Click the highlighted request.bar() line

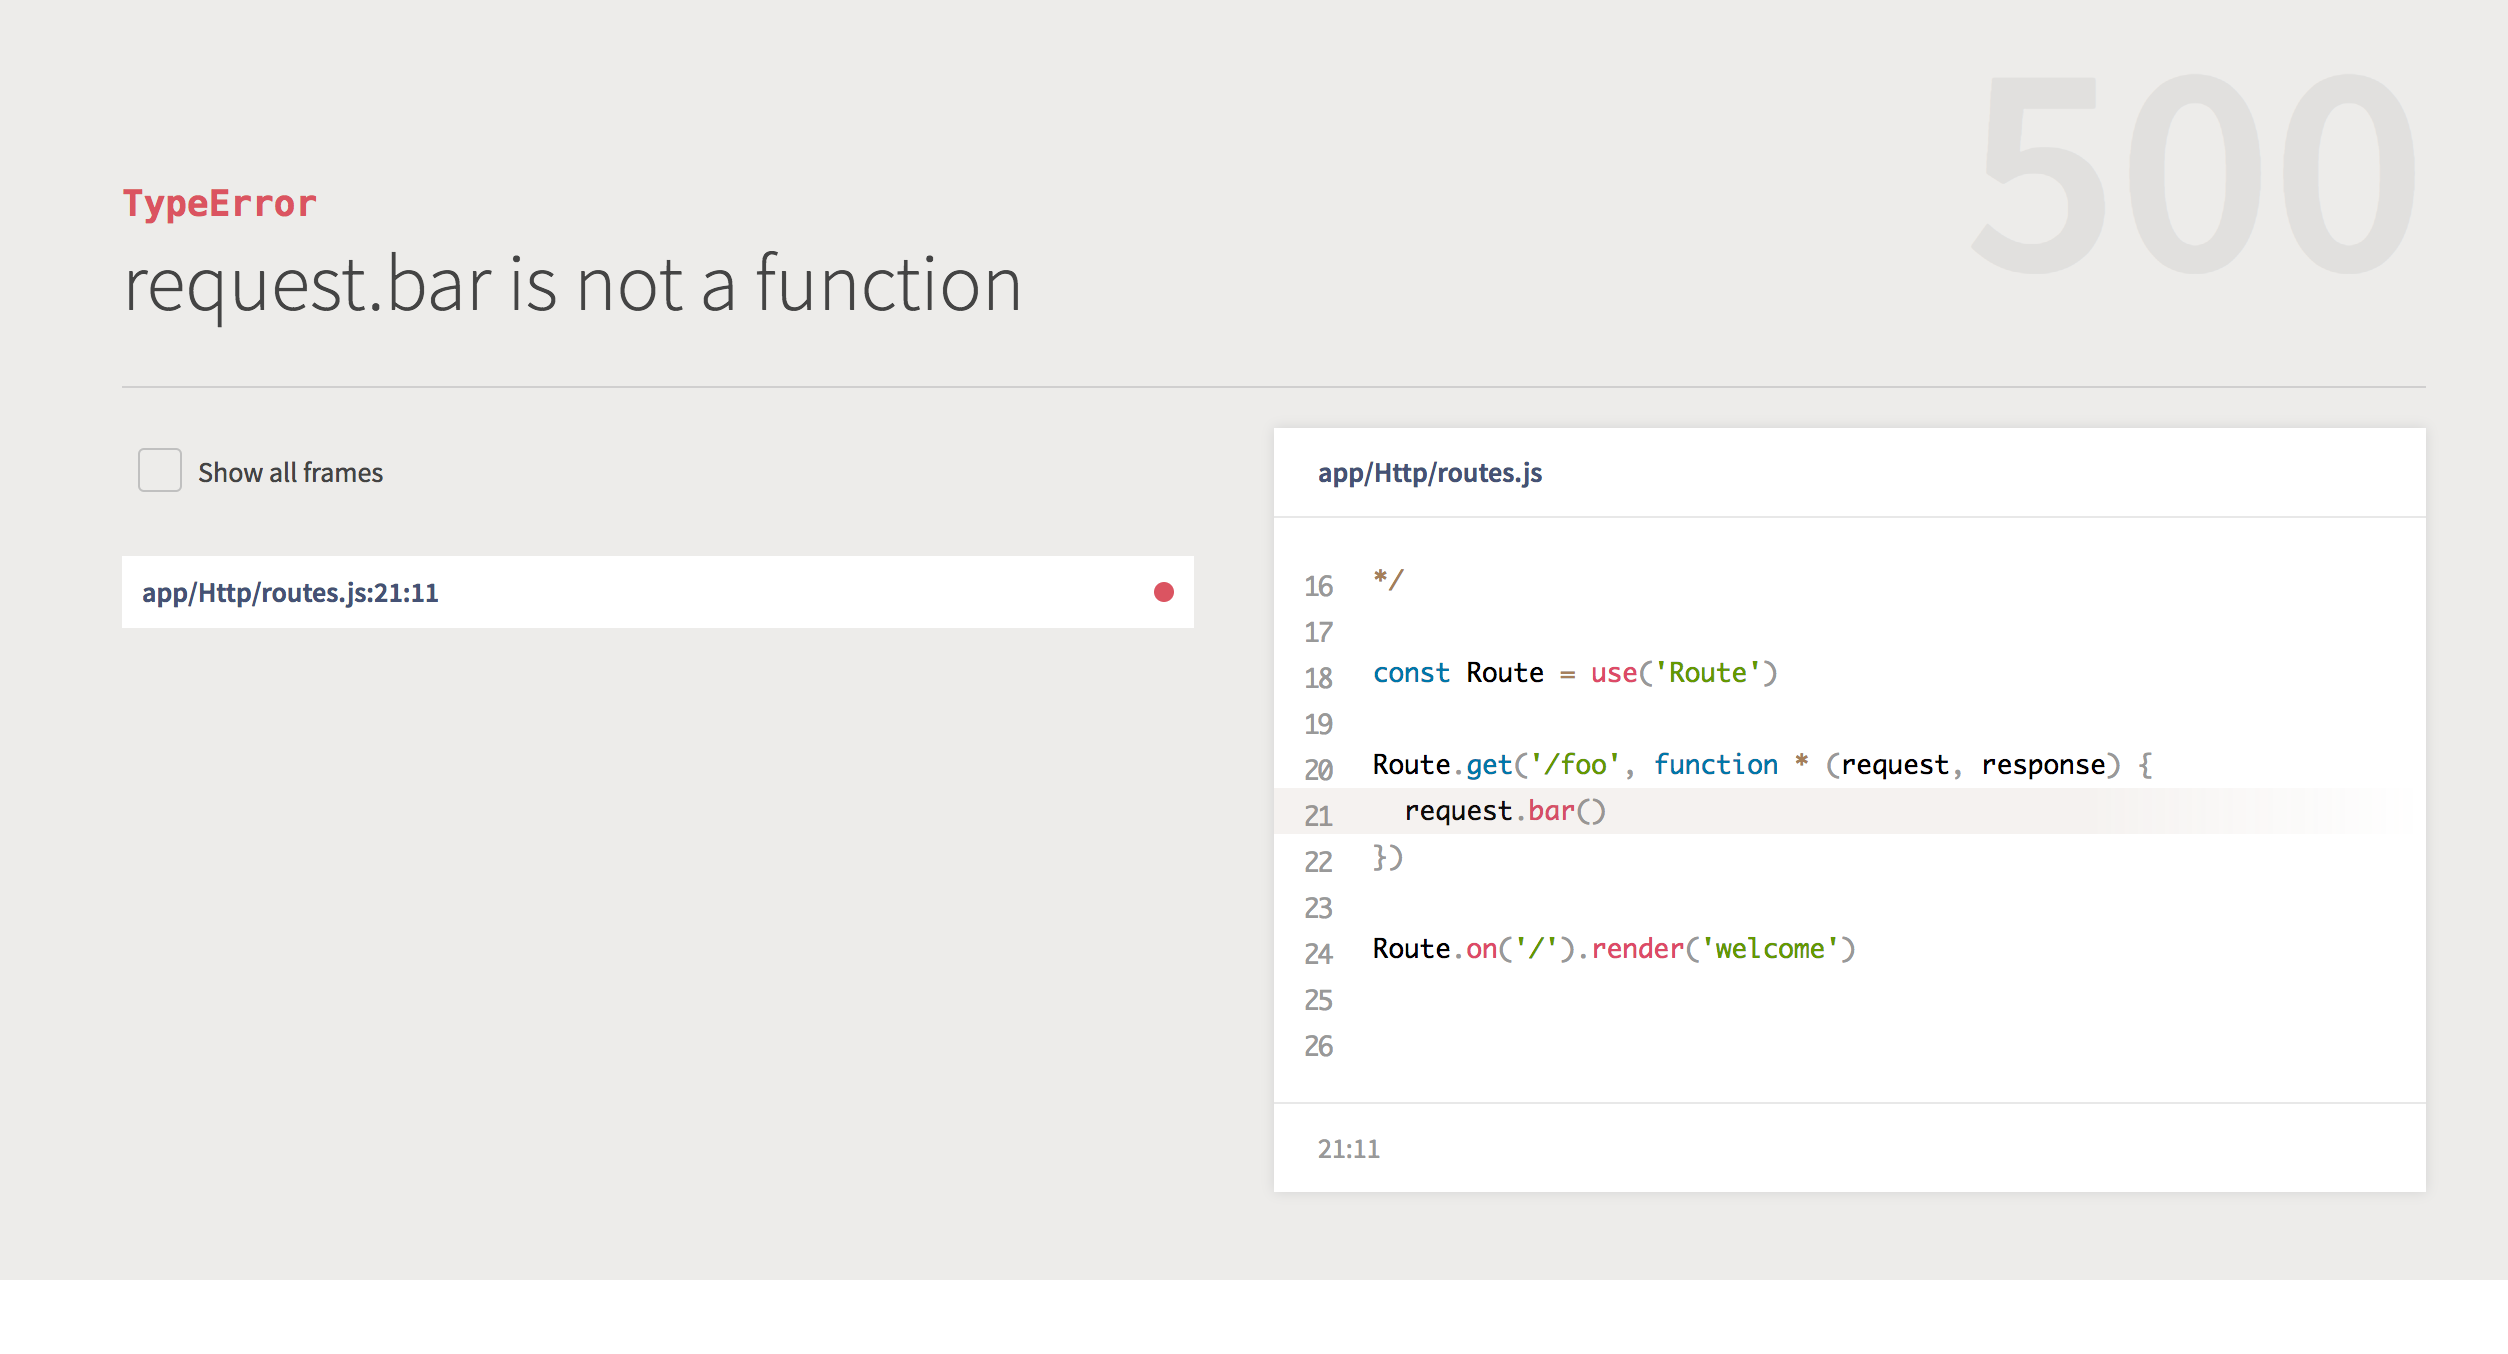tap(1504, 811)
